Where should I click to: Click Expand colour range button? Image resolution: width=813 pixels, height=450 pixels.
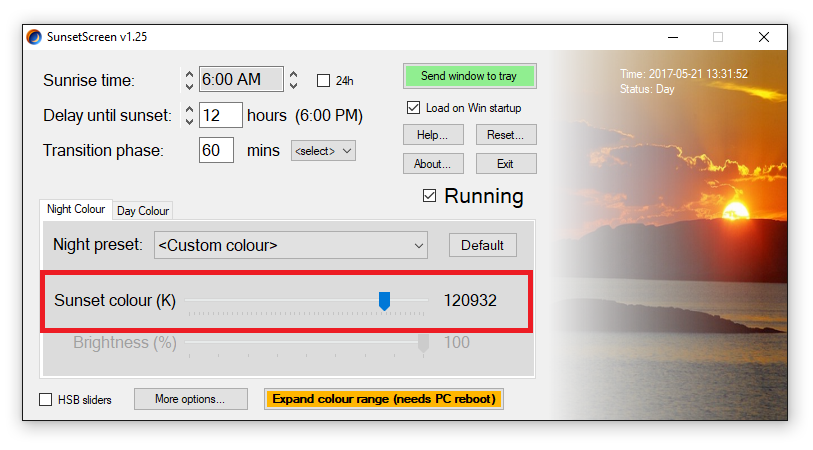(384, 399)
